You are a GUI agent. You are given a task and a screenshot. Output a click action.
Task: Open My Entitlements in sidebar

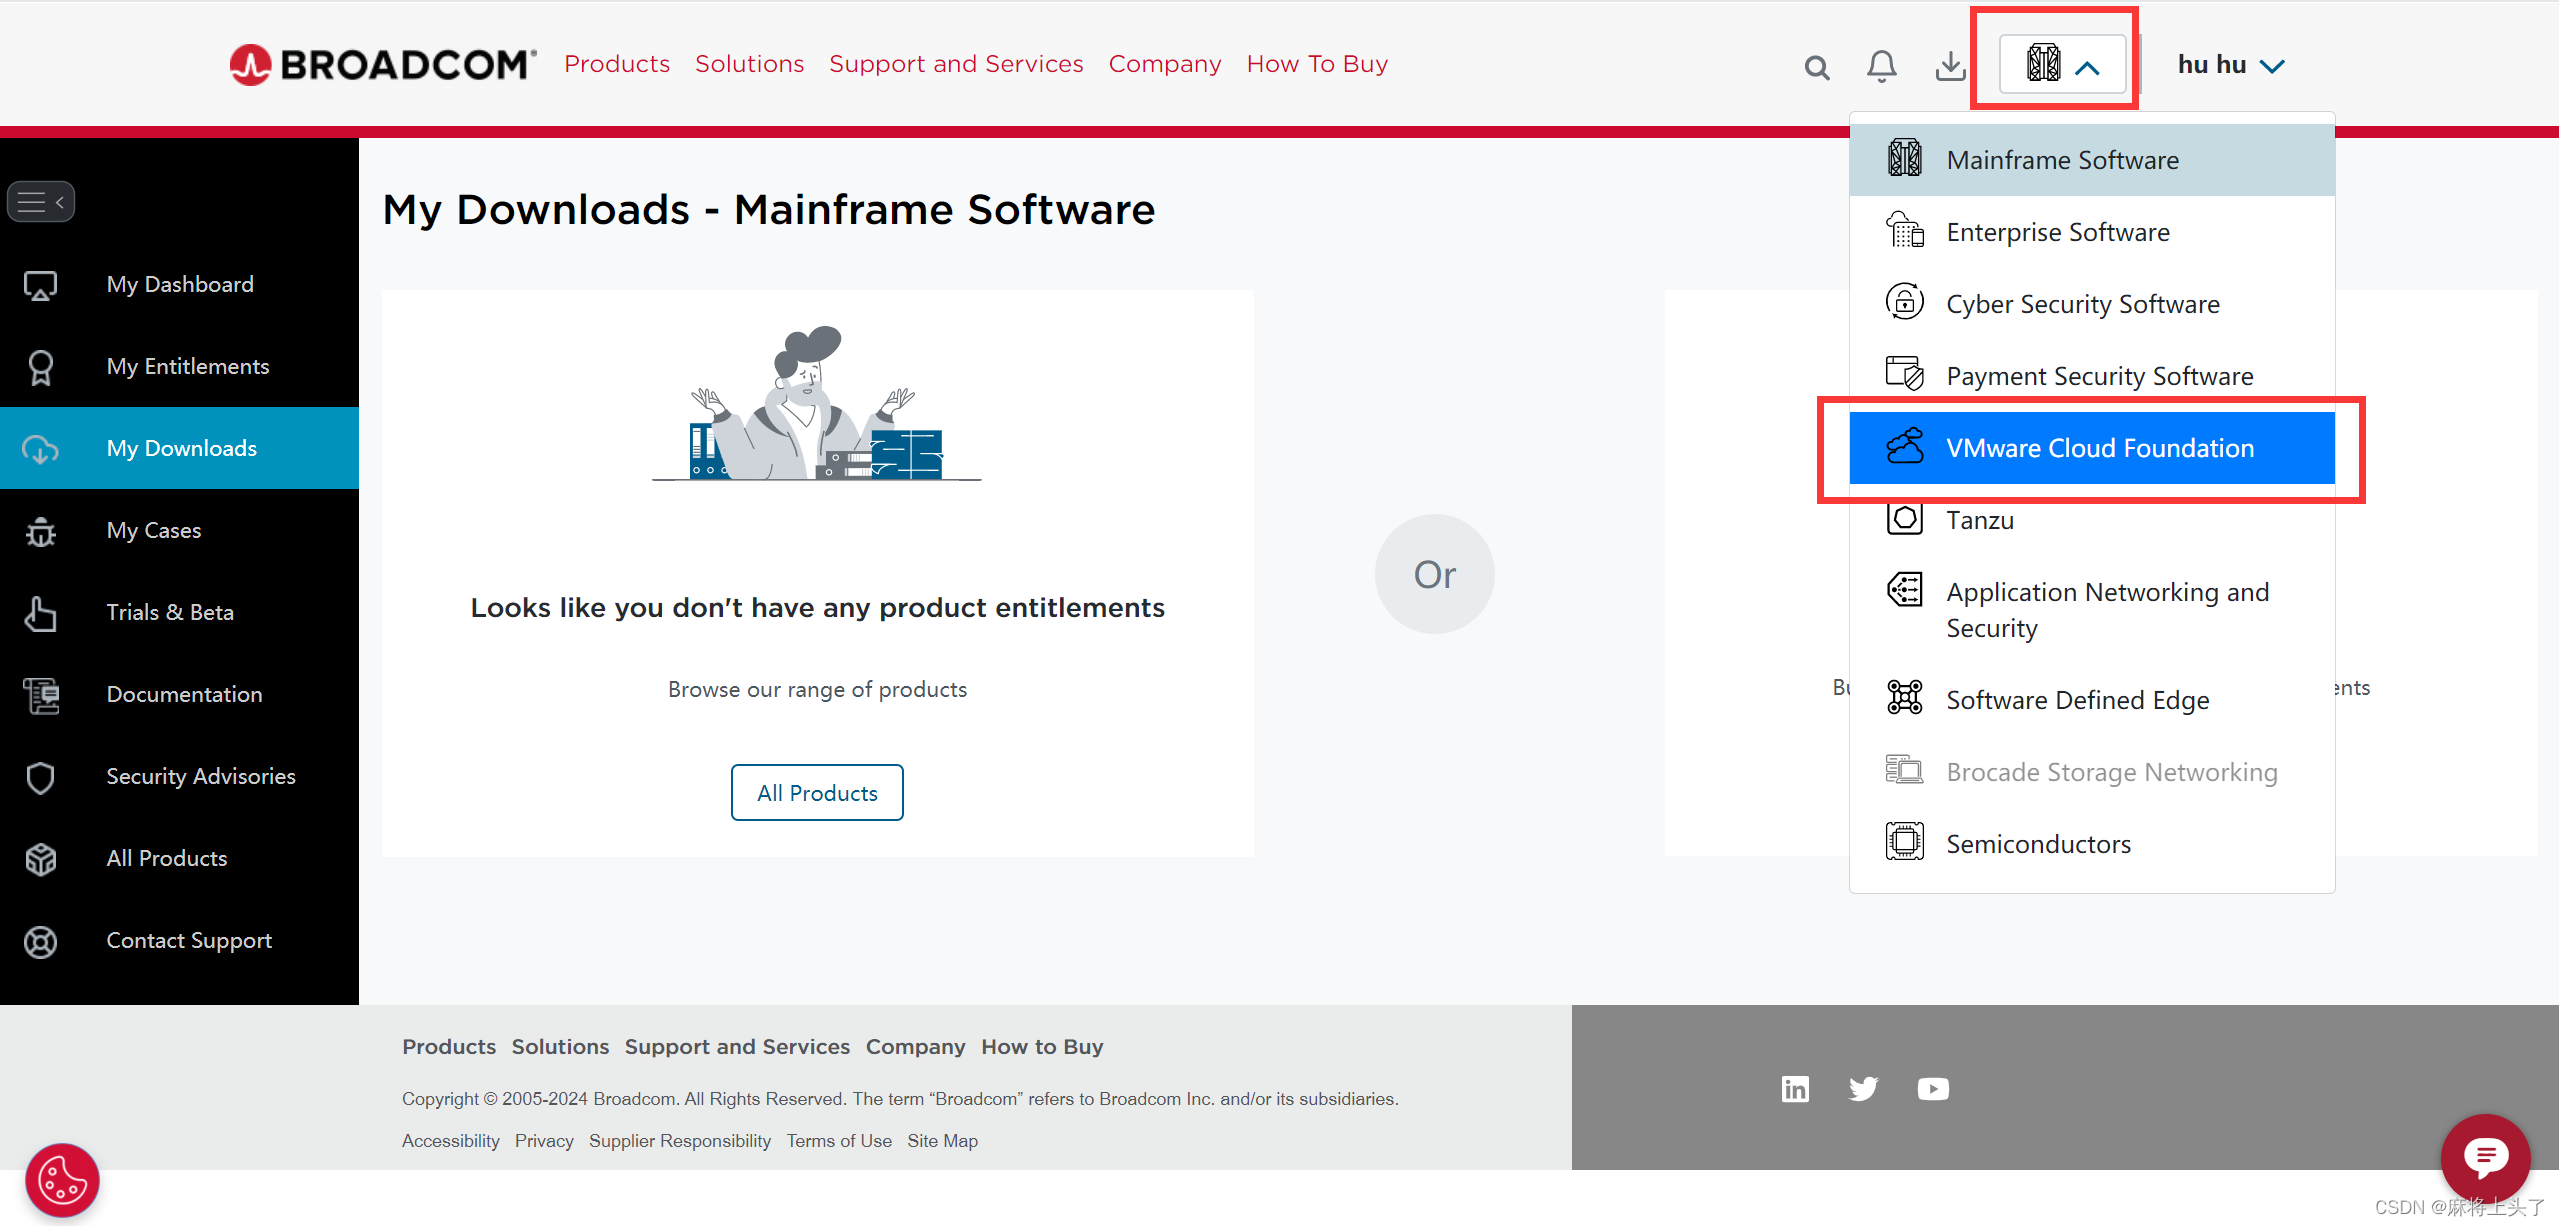(x=187, y=366)
